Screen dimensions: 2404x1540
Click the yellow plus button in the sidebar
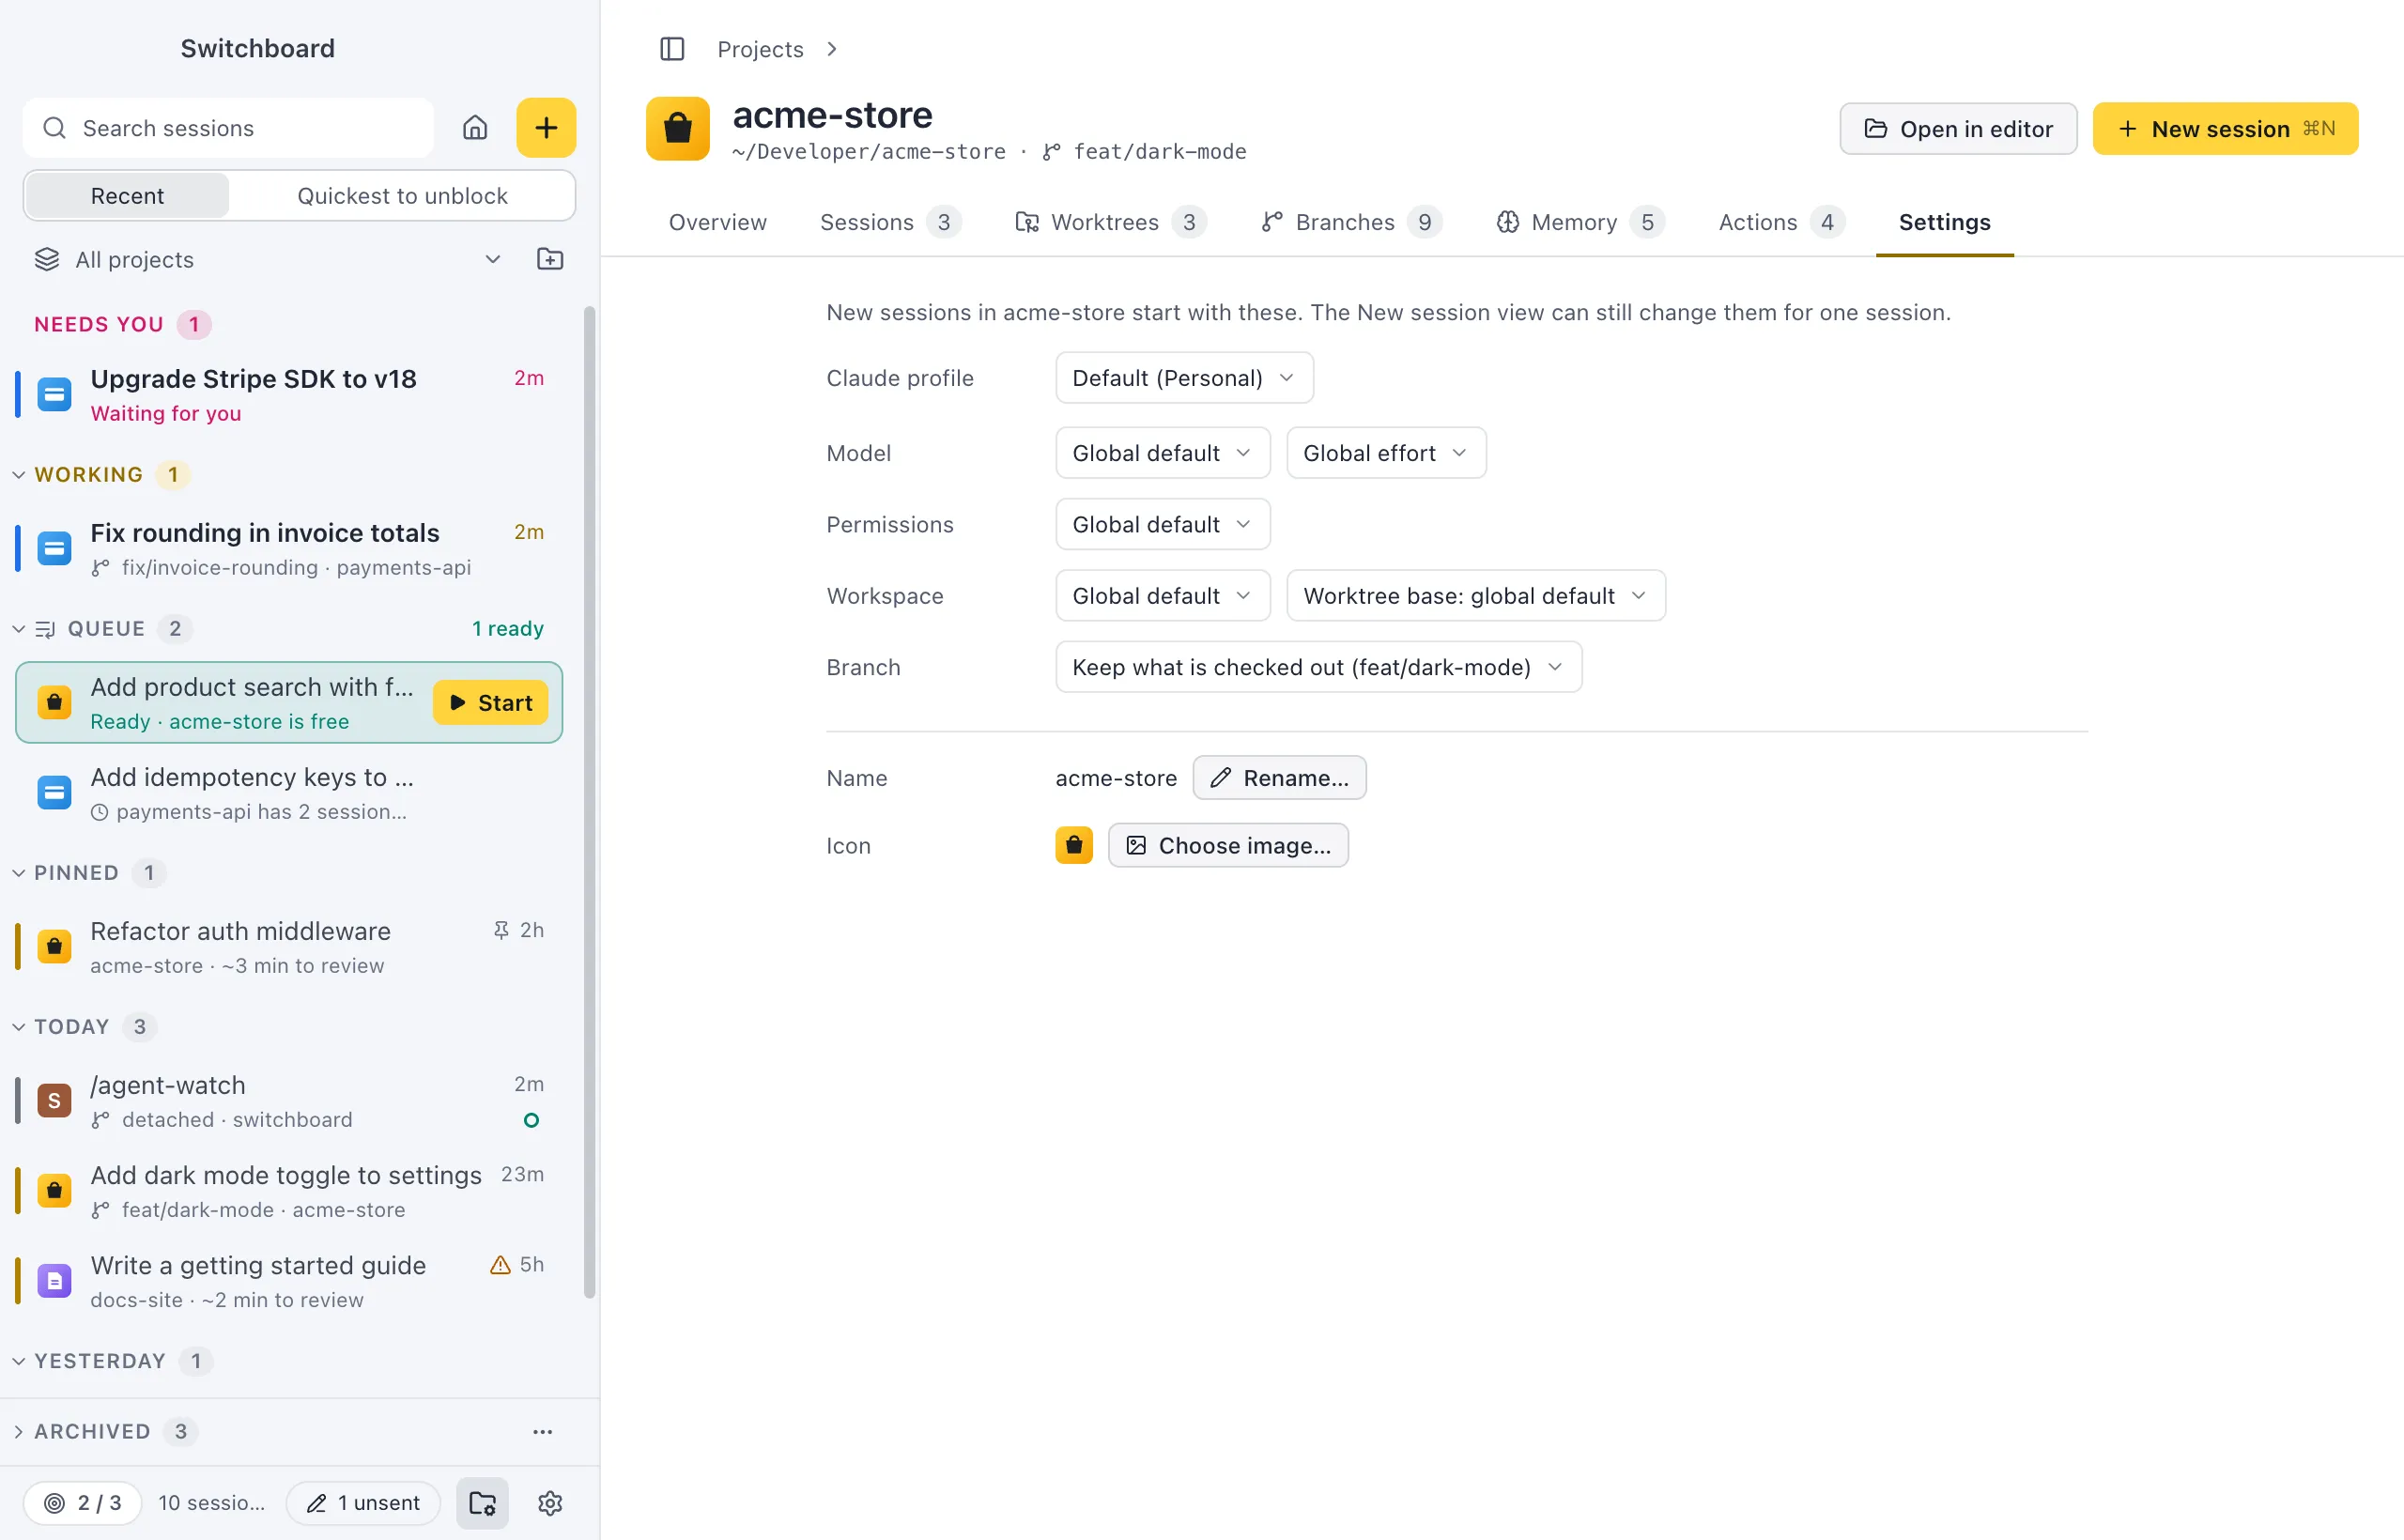(546, 128)
